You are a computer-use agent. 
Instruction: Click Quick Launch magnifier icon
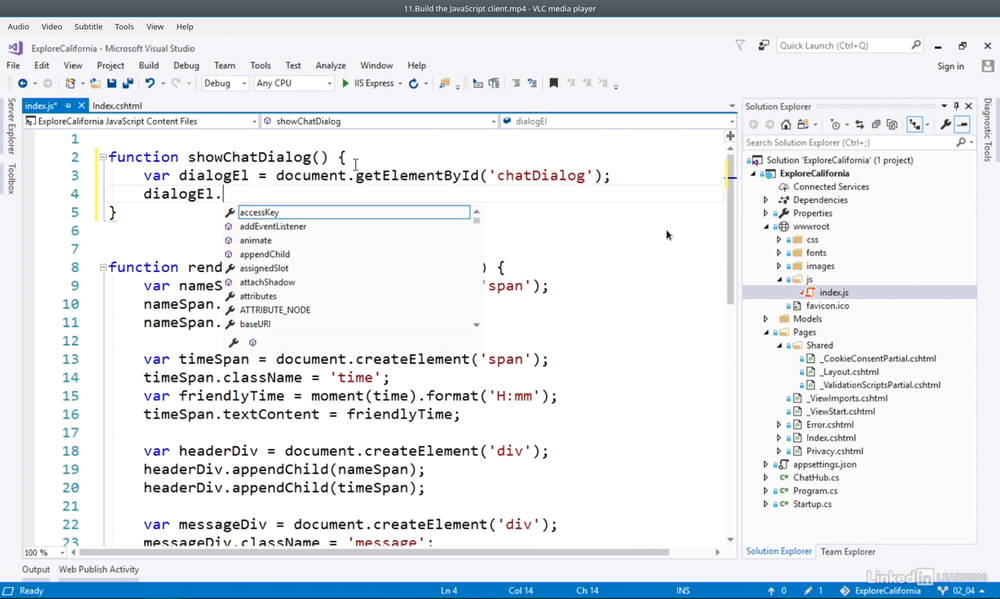pos(916,45)
